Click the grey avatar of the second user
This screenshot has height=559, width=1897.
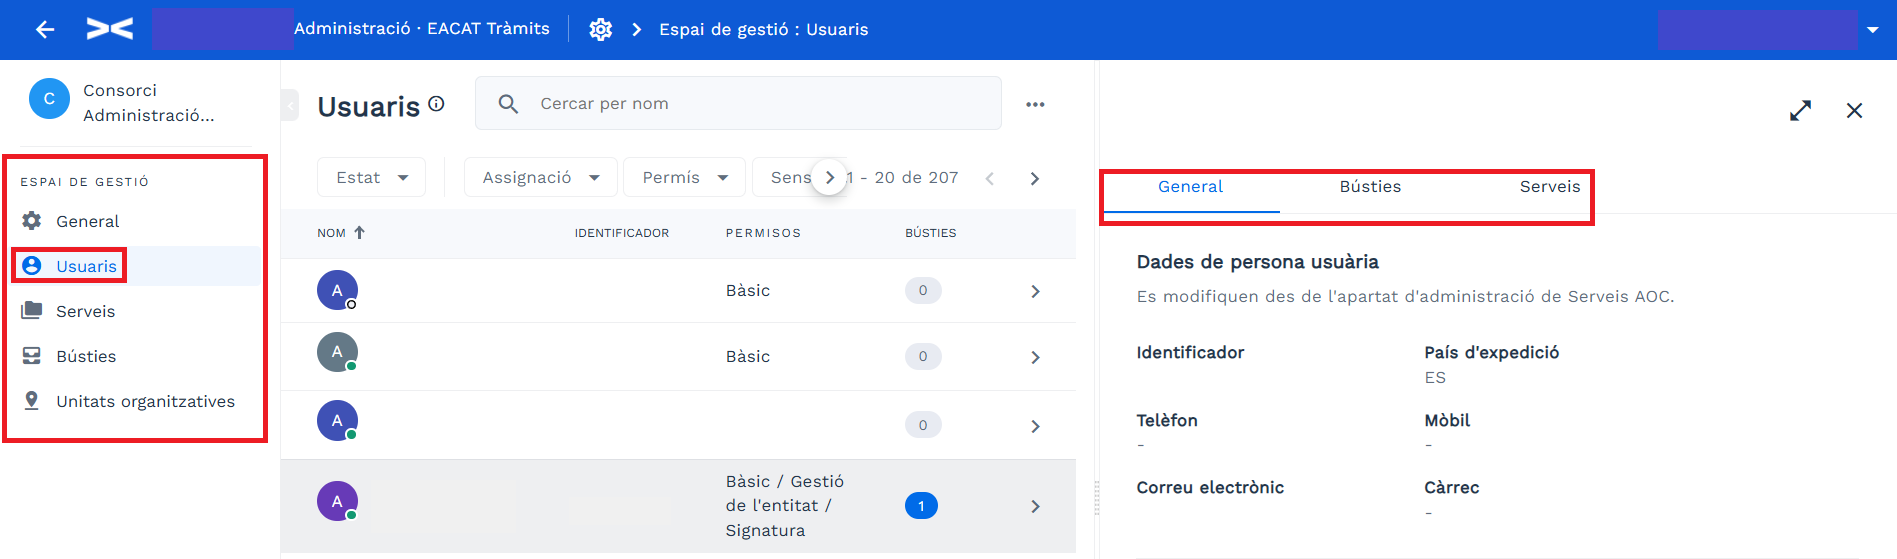337,352
